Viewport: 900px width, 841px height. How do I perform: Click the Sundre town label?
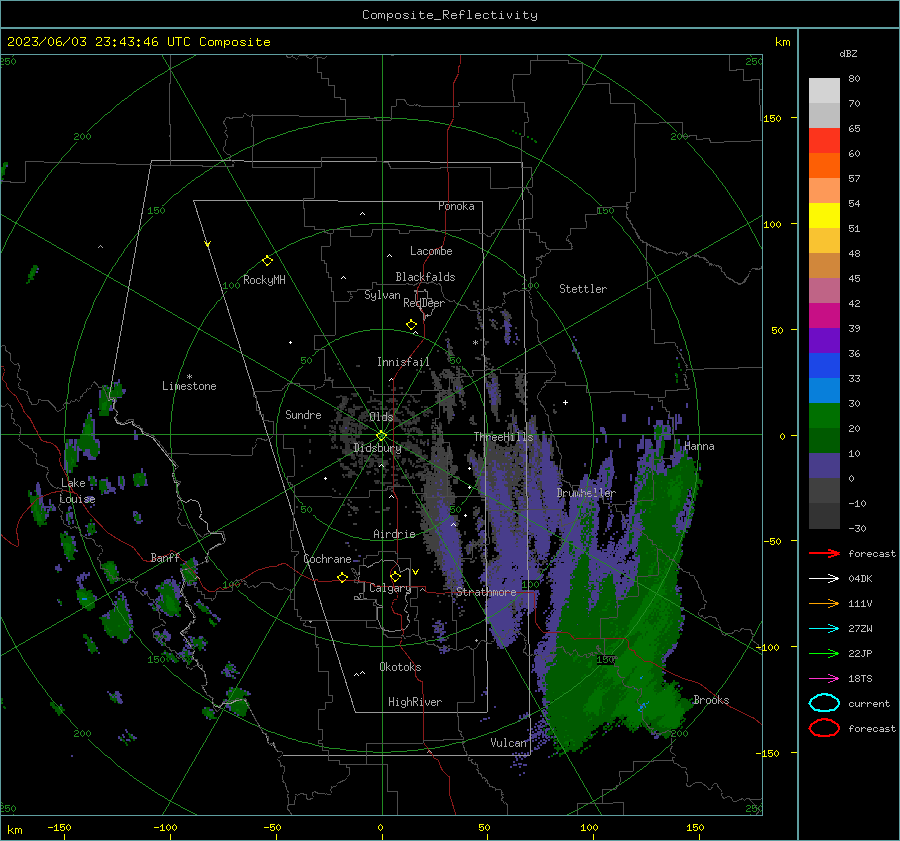tap(303, 414)
